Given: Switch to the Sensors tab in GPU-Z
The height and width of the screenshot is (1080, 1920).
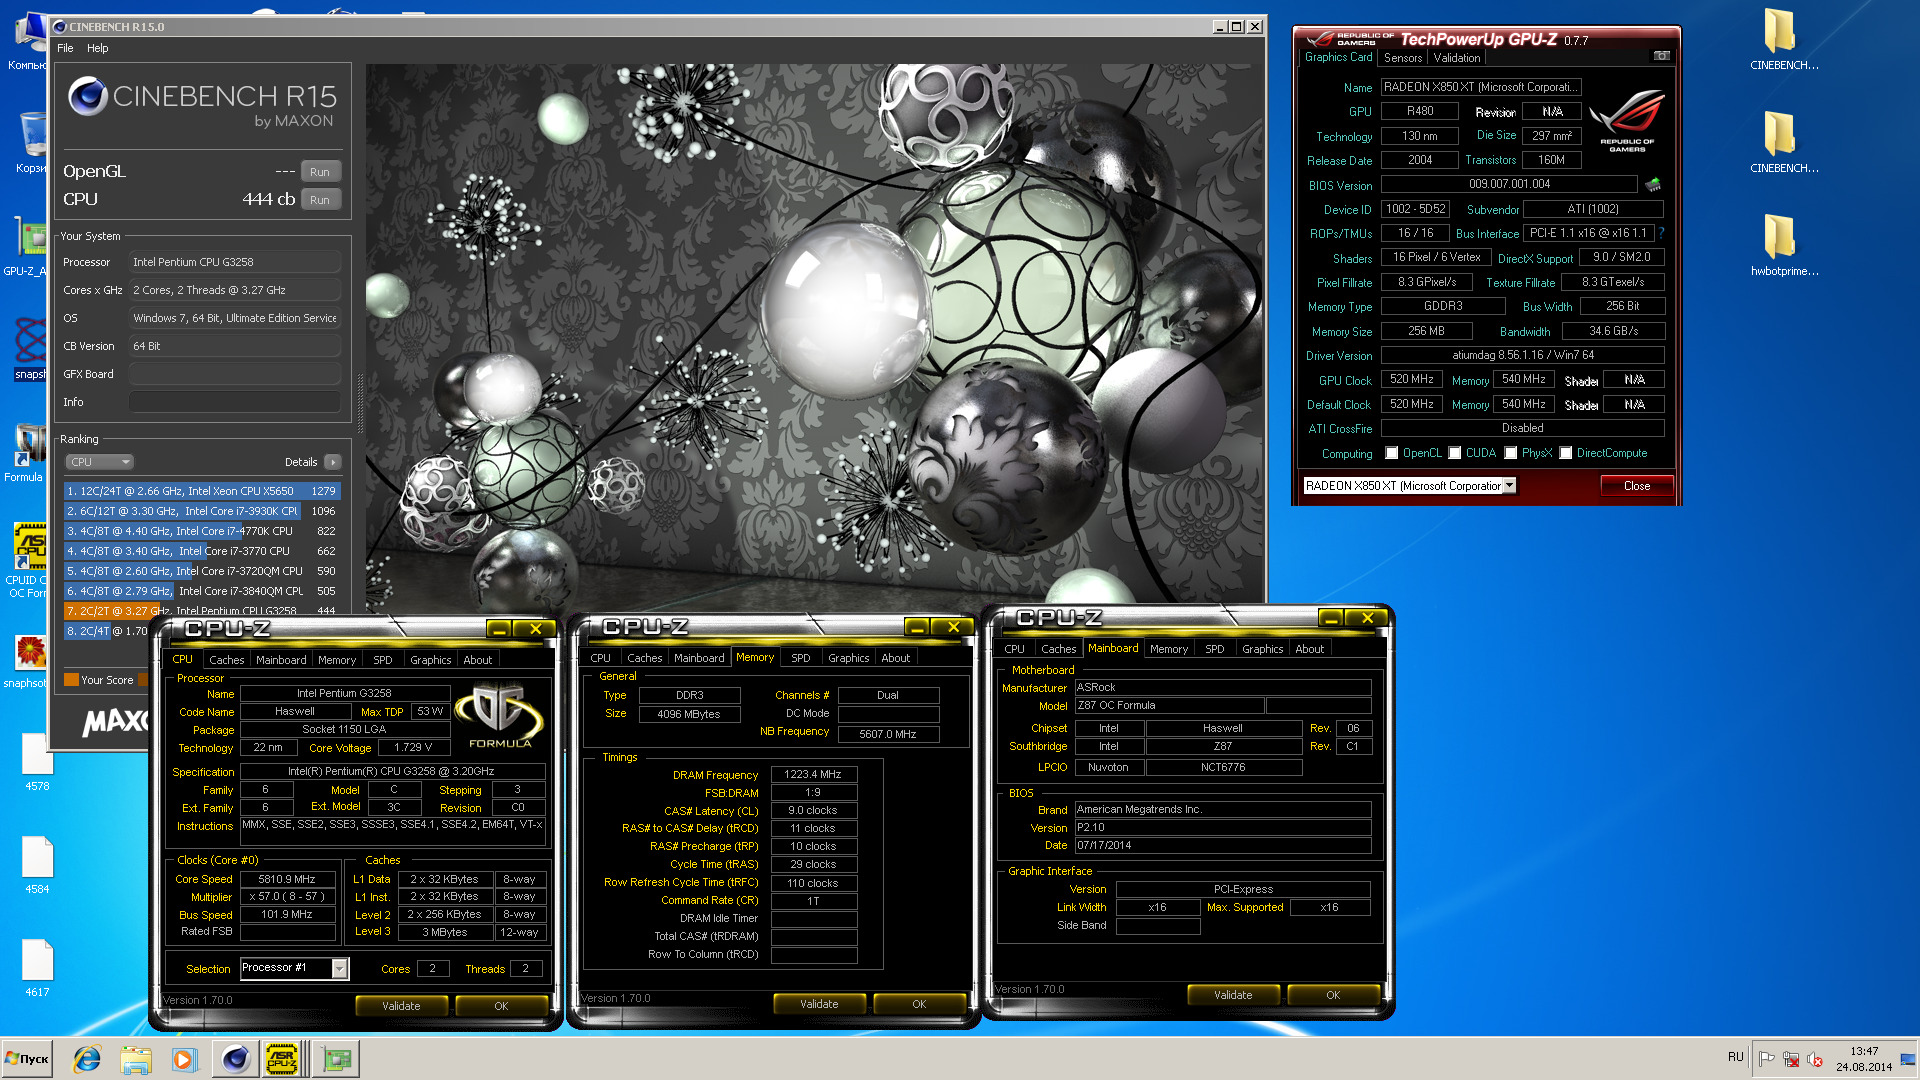Looking at the screenshot, I should point(1403,58).
